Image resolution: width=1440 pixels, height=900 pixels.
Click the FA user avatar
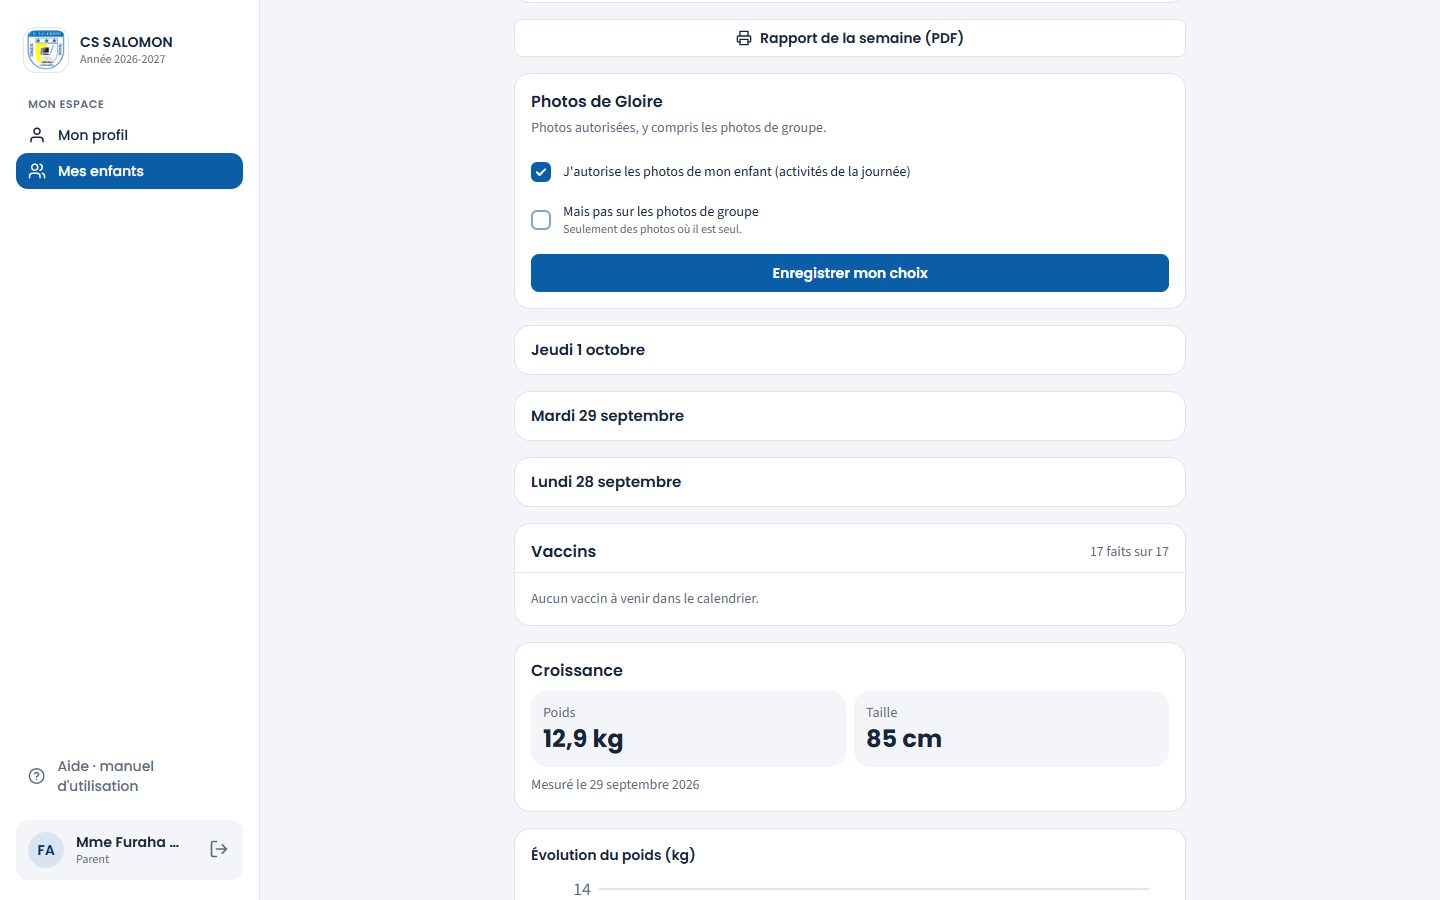(46, 850)
